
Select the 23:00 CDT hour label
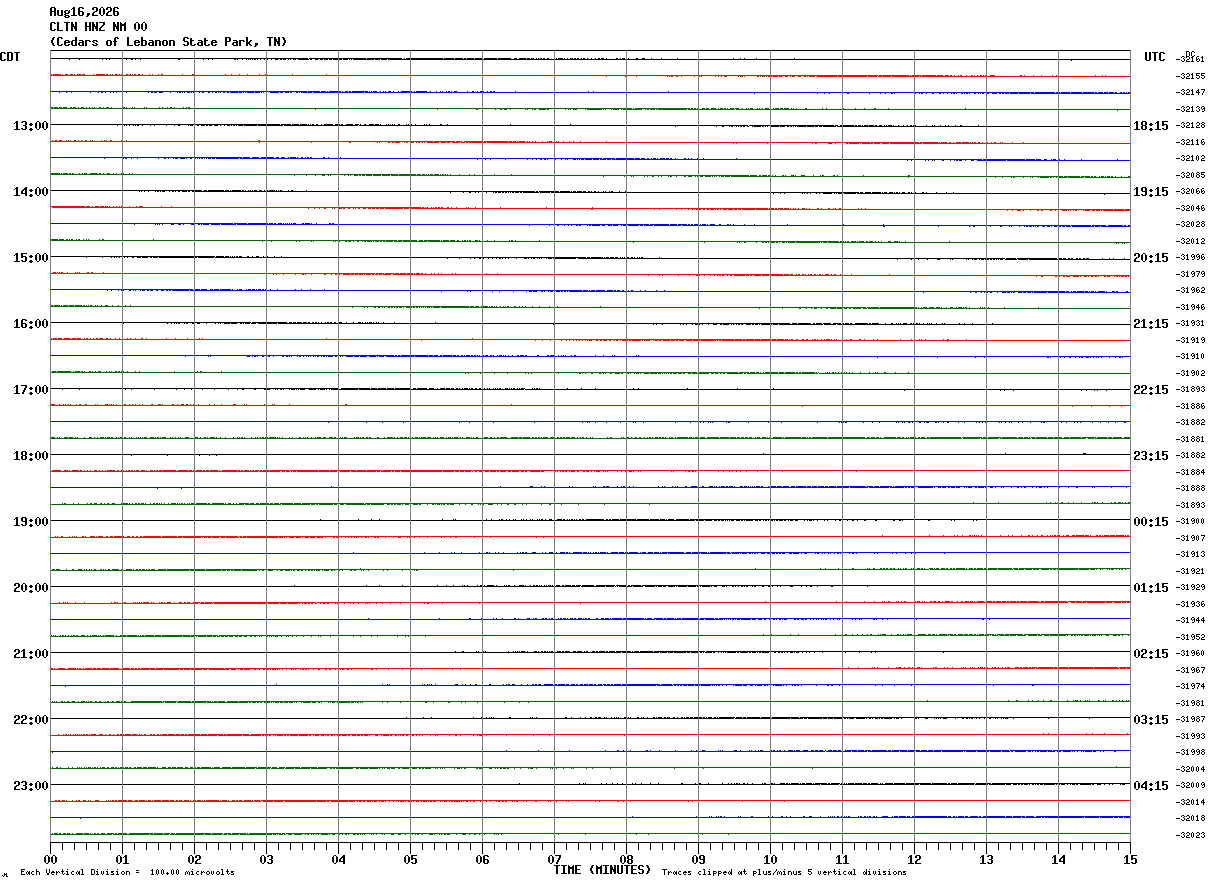point(30,786)
